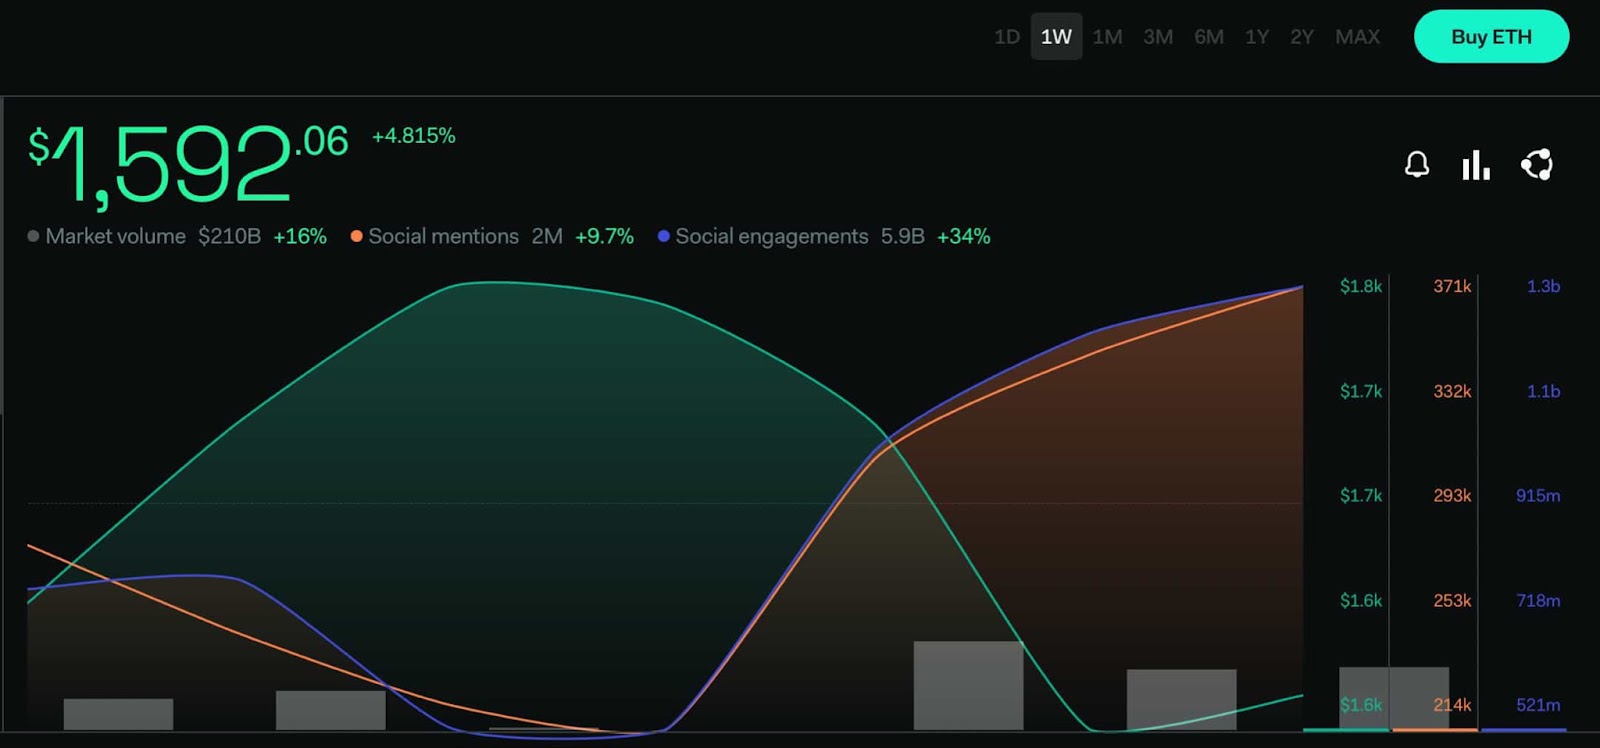This screenshot has width=1600, height=748.
Task: Click the tallest grey volume bar
Action: coord(968,685)
